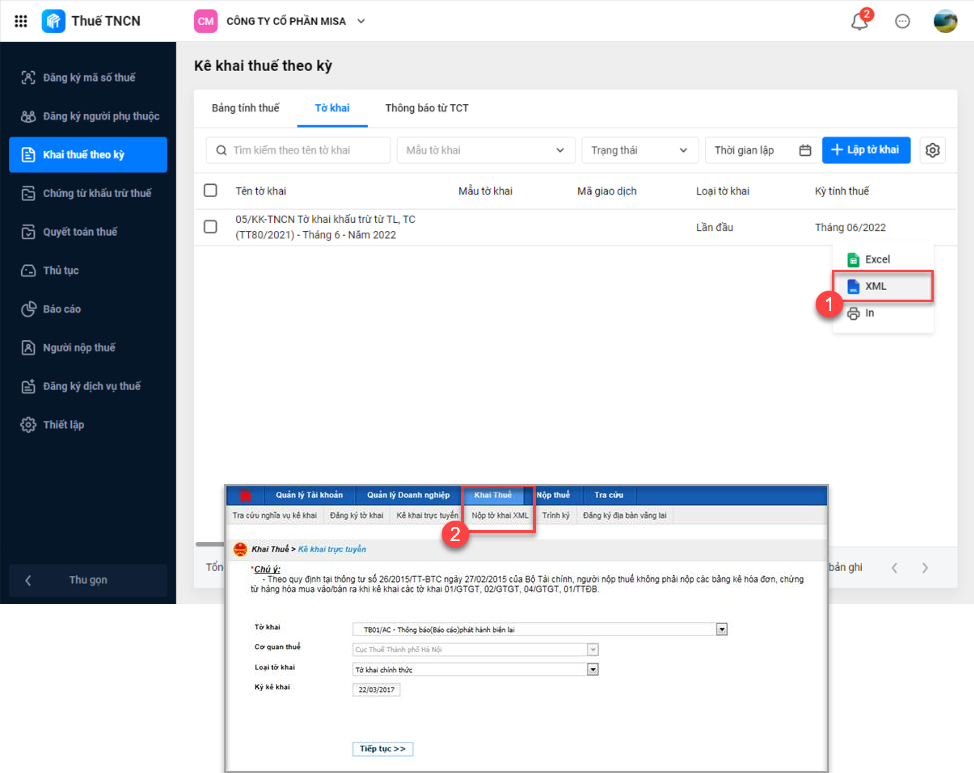Open the user profile avatar
The height and width of the screenshot is (773, 974).
click(x=945, y=21)
